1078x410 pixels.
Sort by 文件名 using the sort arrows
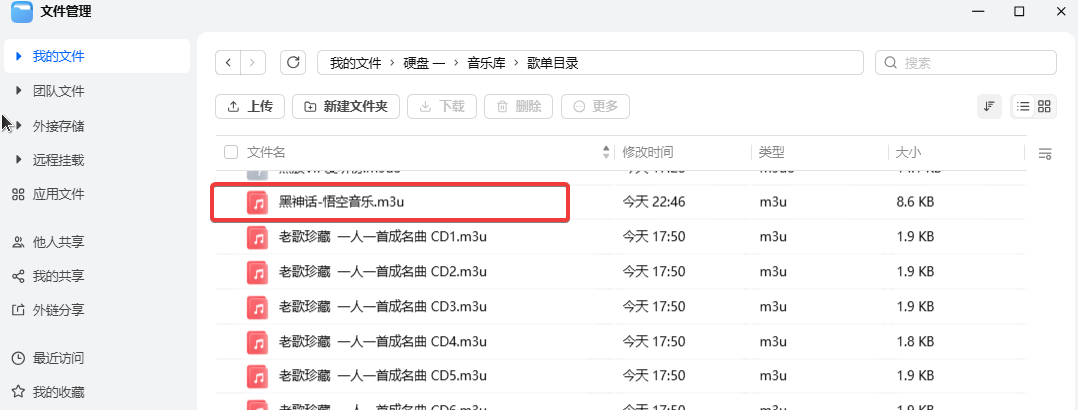point(606,152)
